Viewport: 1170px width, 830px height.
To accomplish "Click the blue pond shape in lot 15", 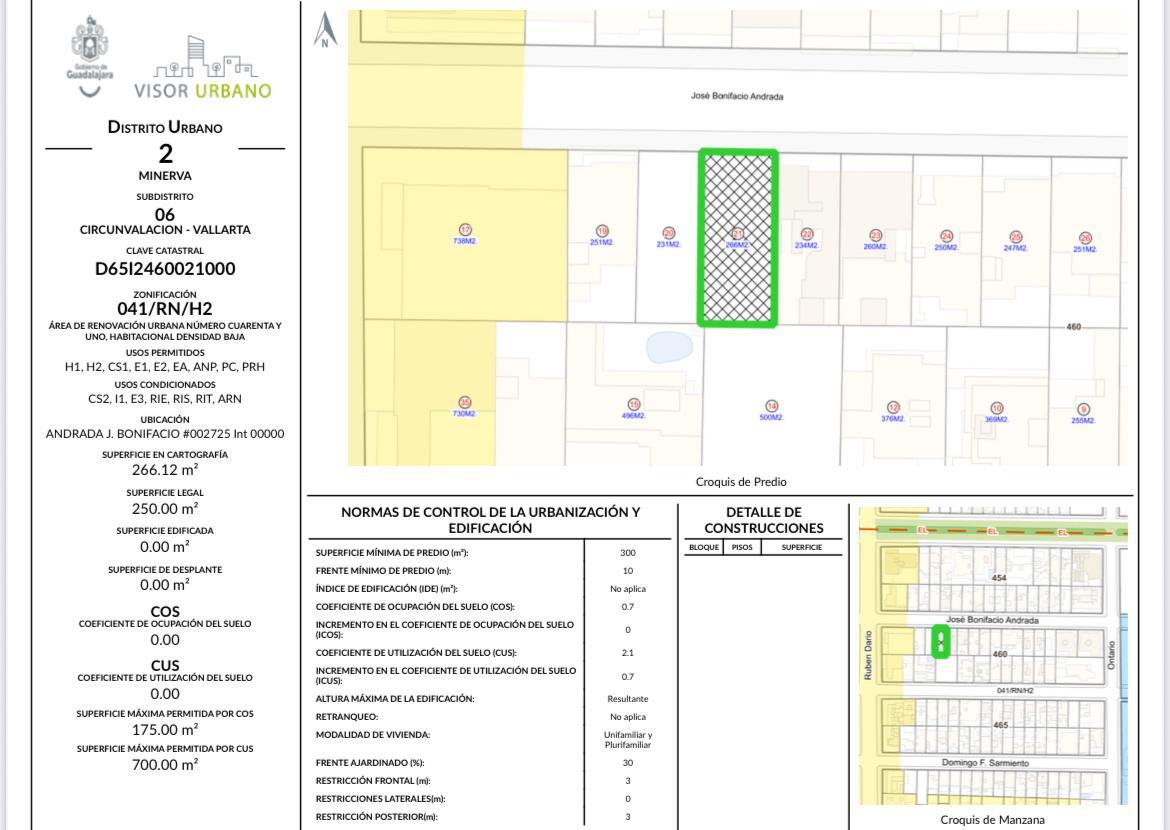I will click(670, 346).
